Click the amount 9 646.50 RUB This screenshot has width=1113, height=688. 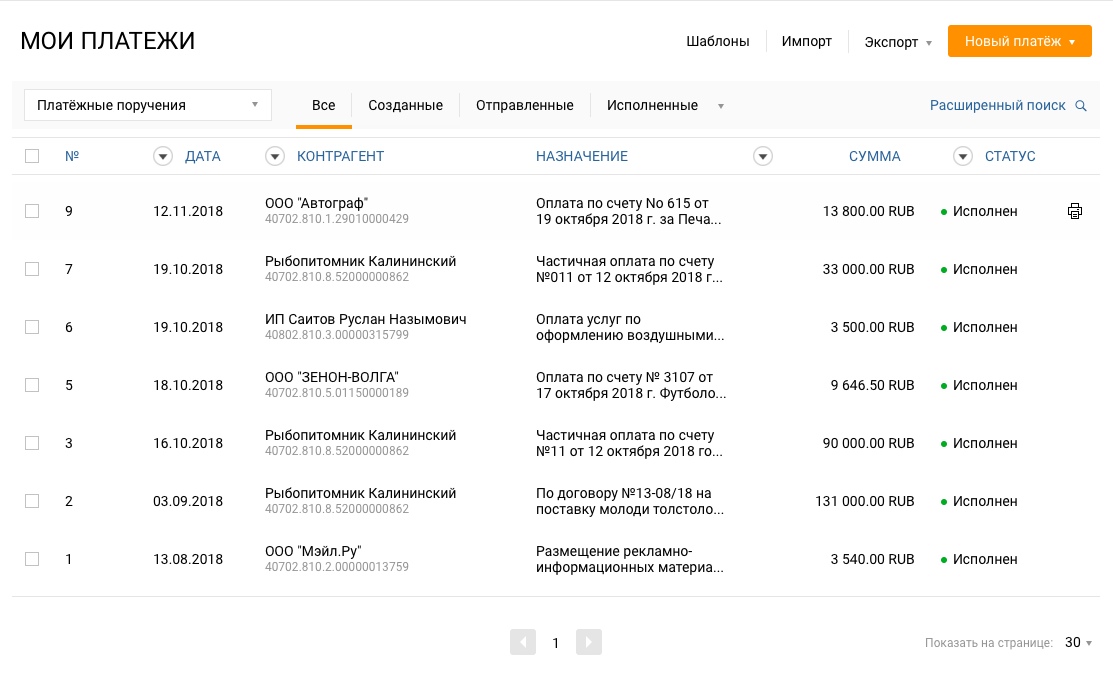872,385
